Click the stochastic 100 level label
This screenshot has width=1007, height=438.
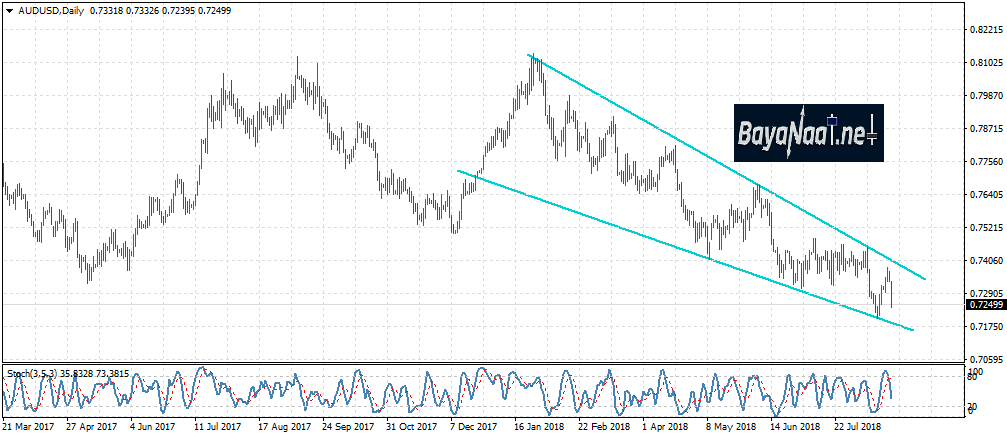(976, 372)
